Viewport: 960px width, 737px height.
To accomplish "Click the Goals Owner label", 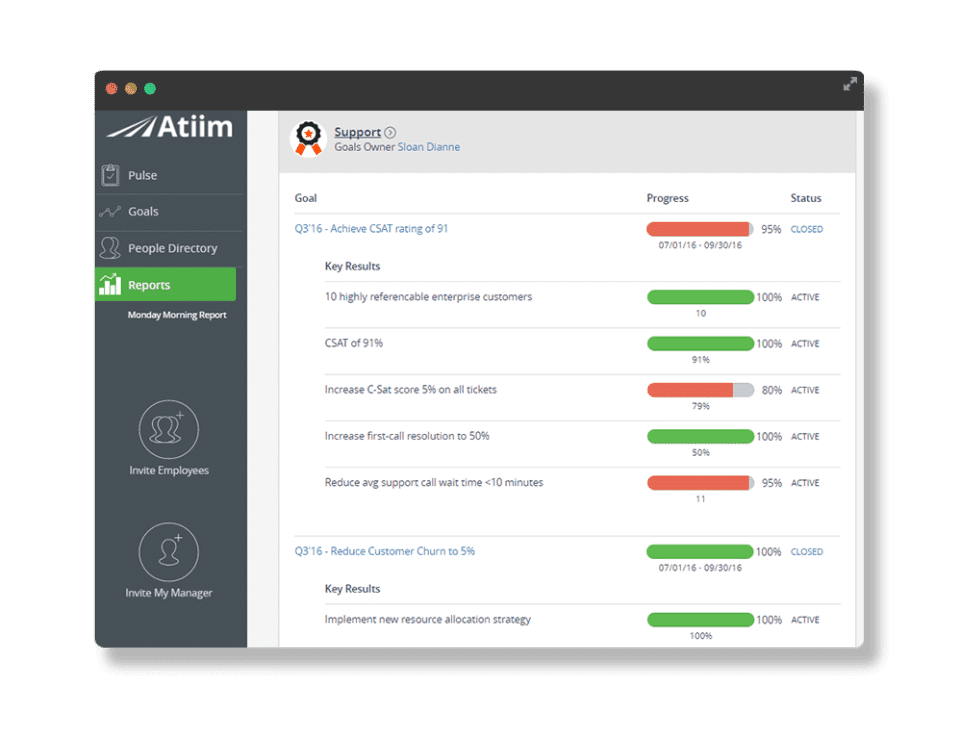I will click(x=364, y=147).
